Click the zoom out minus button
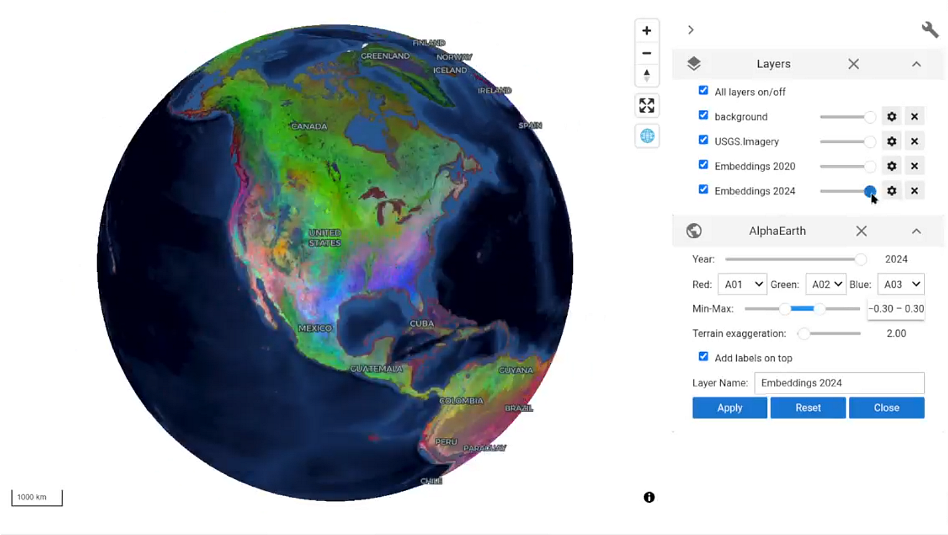 tap(647, 54)
